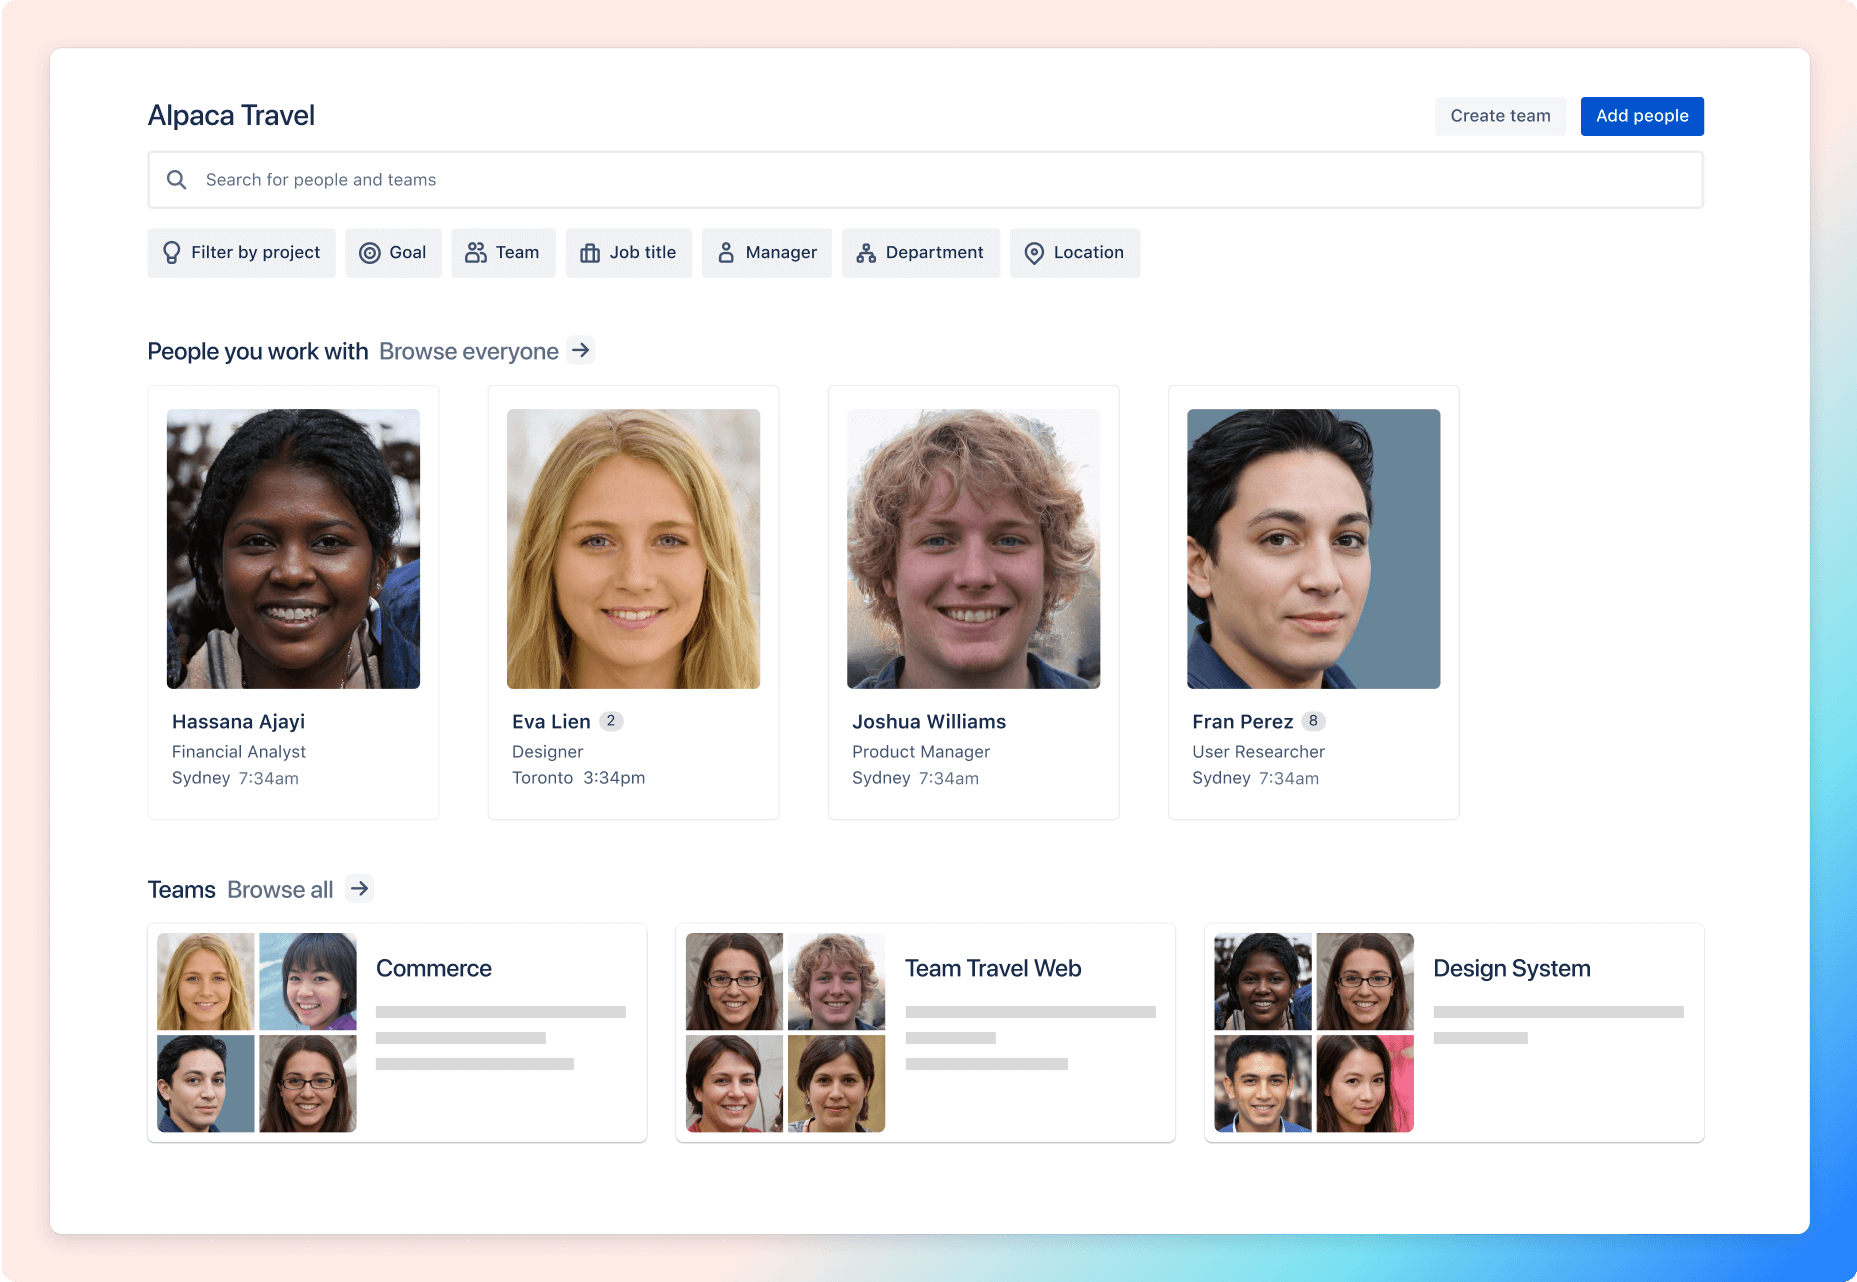Open Browse all teams link
Viewport: 1857px width, 1282px height.
click(x=279, y=889)
